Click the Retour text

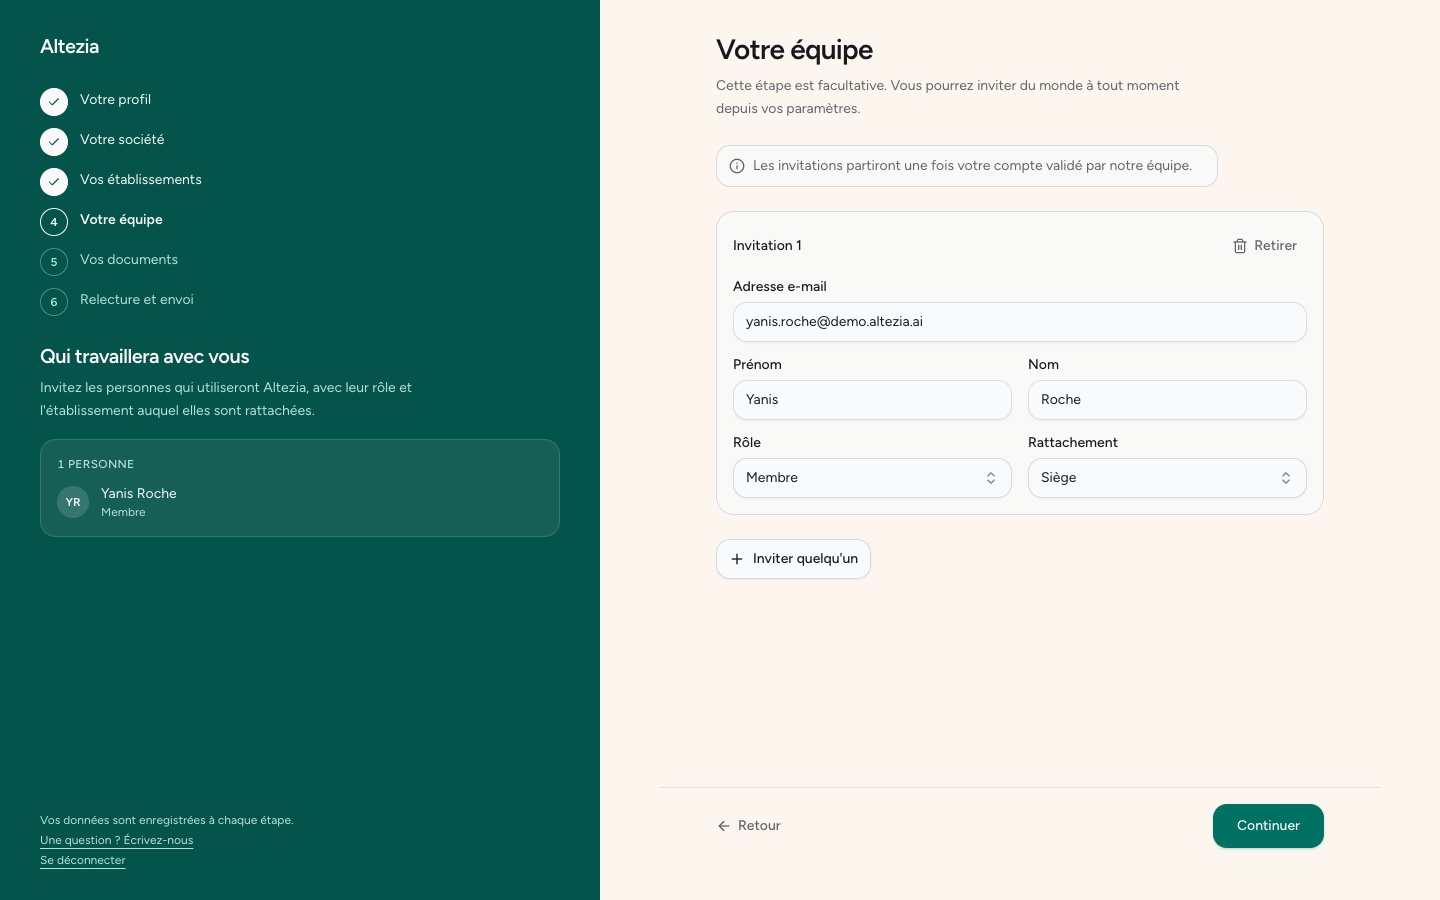click(x=759, y=826)
